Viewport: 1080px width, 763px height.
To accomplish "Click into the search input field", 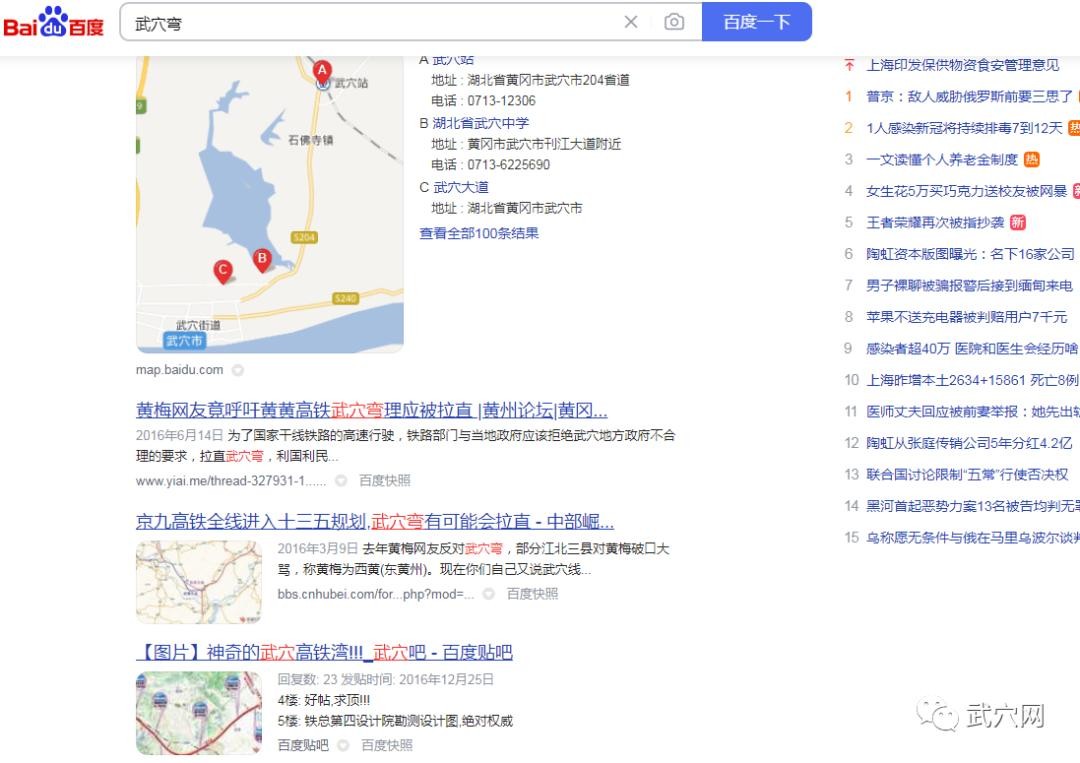I will pos(372,23).
